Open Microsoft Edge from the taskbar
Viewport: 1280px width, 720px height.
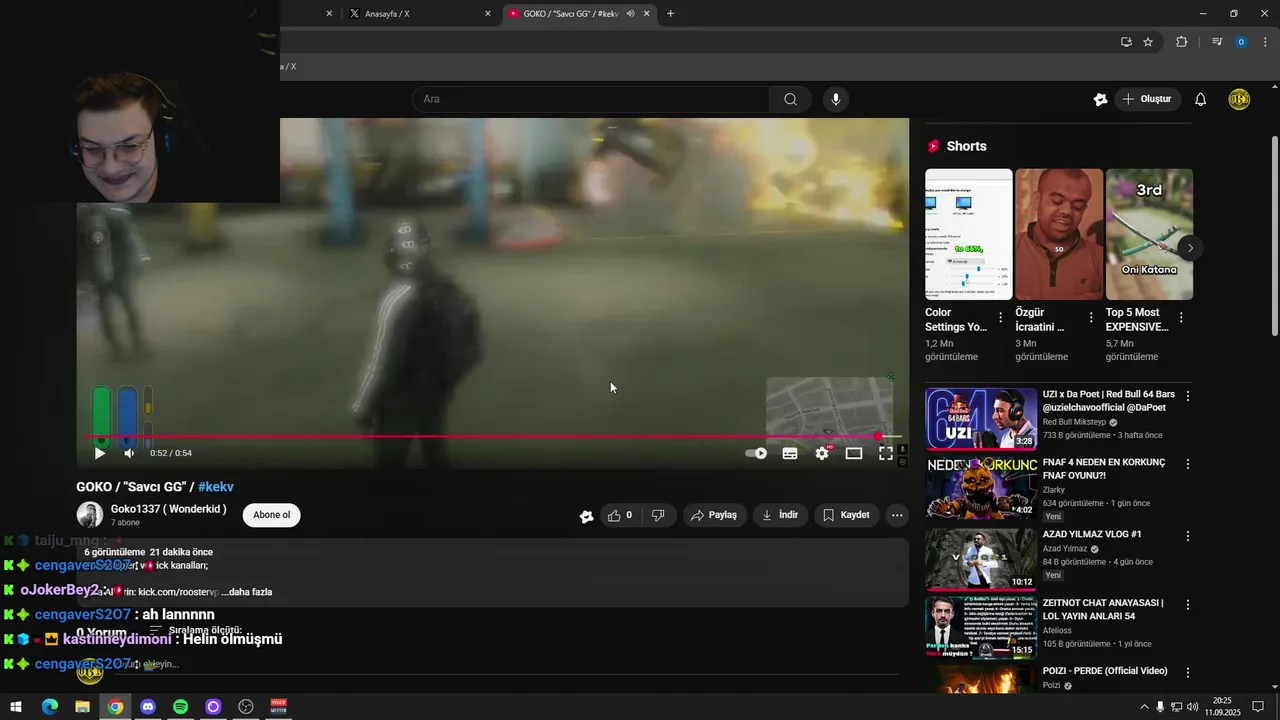tap(50, 707)
